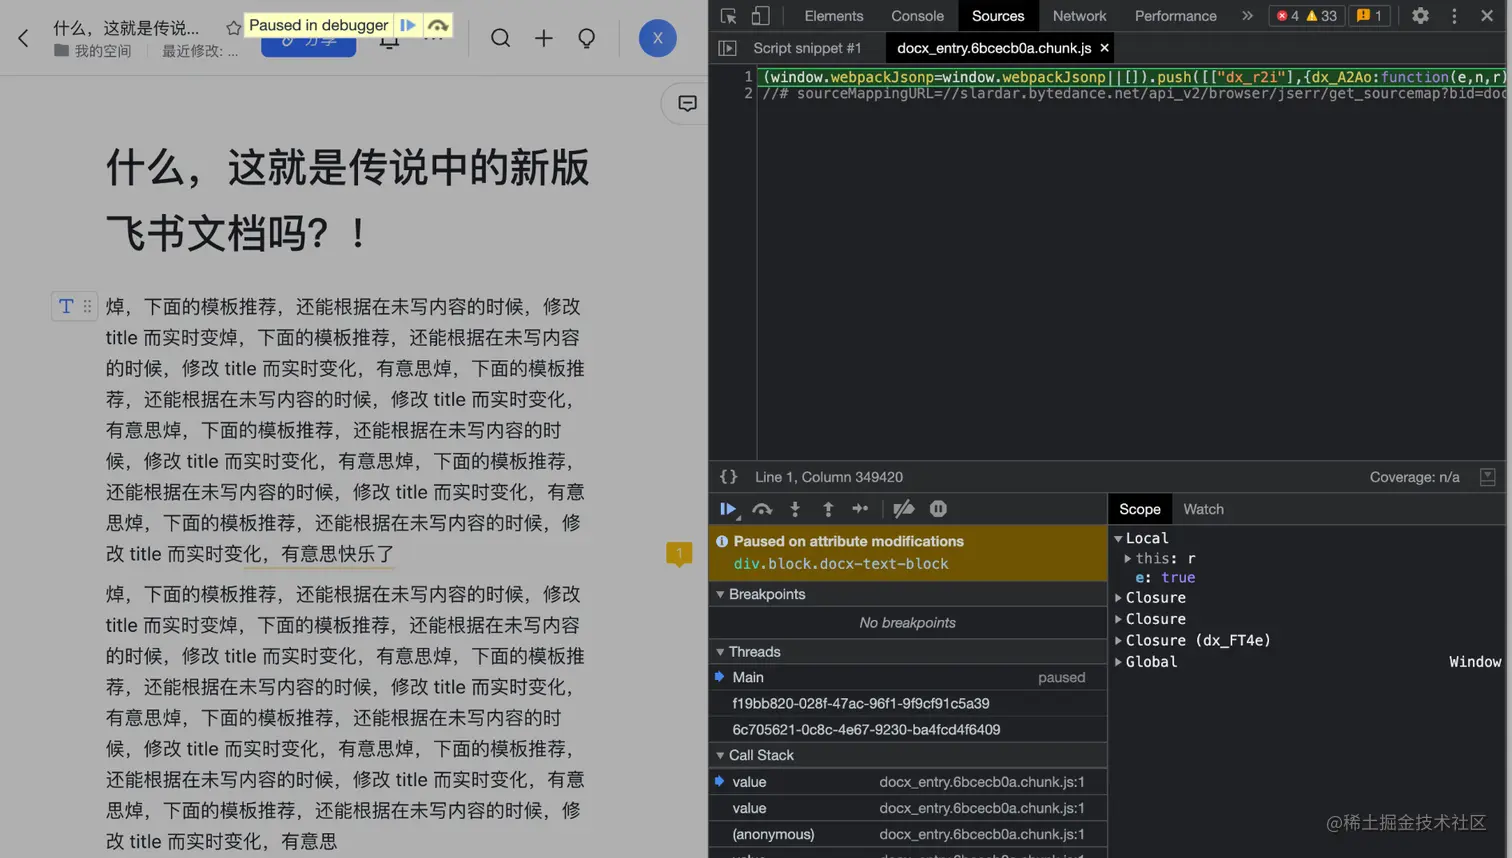This screenshot has width=1512, height=858.
Task: Reveal div.block.docx-text-block element
Action: point(841,564)
